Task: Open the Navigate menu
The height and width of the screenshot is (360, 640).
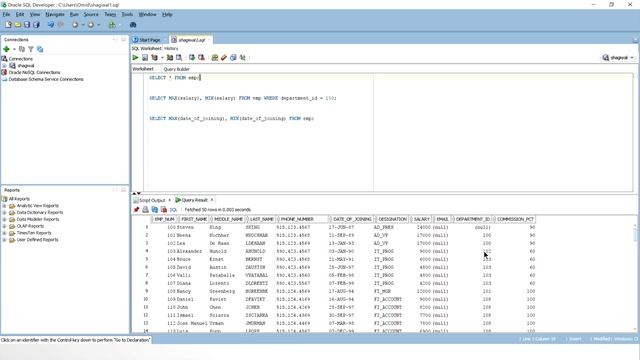Action: pyautogui.click(x=55, y=14)
